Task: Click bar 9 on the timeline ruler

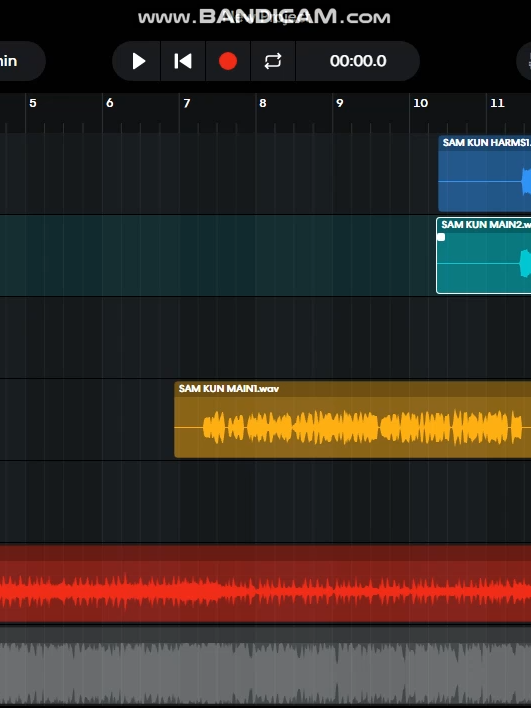Action: 340,103
